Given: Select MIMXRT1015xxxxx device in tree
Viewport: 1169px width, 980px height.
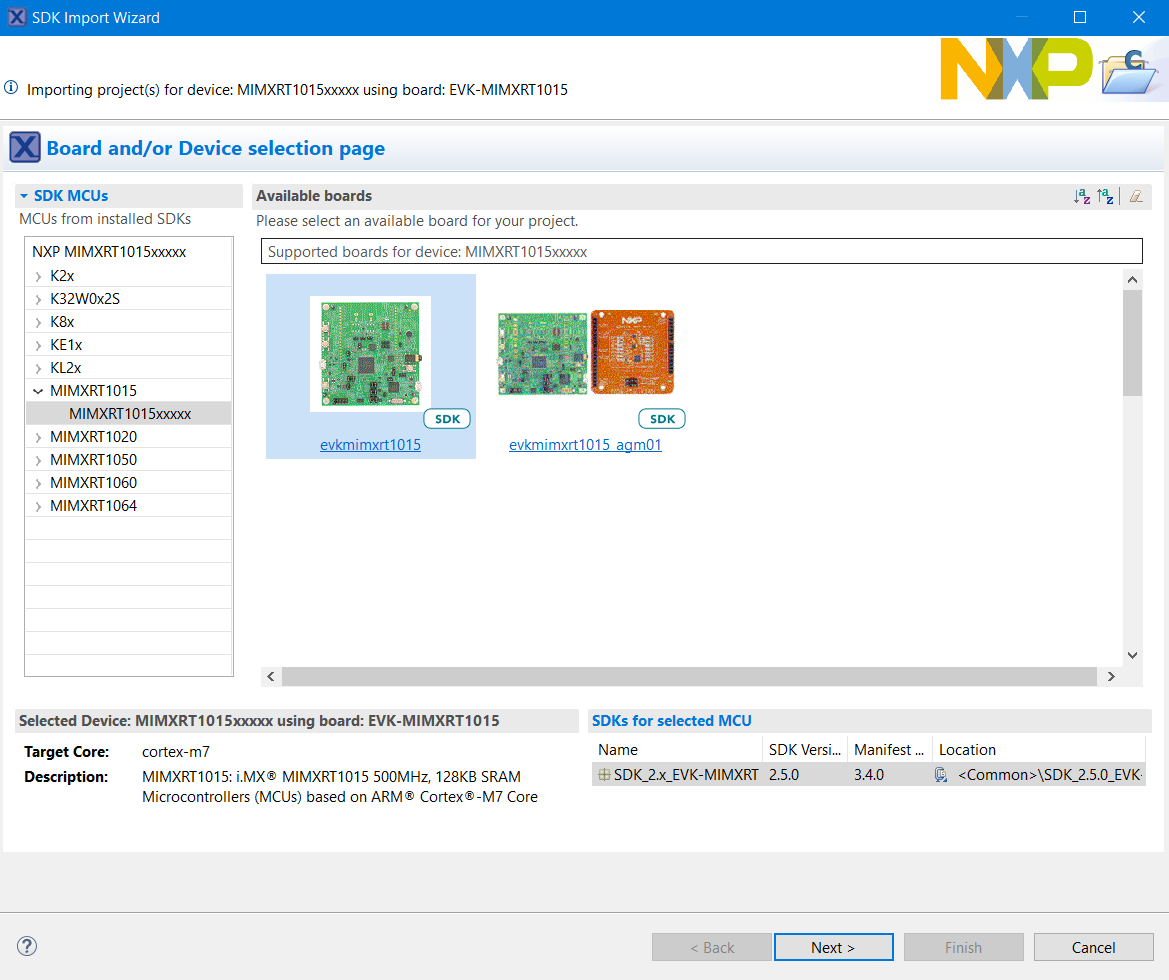Looking at the screenshot, I should pyautogui.click(x=130, y=413).
